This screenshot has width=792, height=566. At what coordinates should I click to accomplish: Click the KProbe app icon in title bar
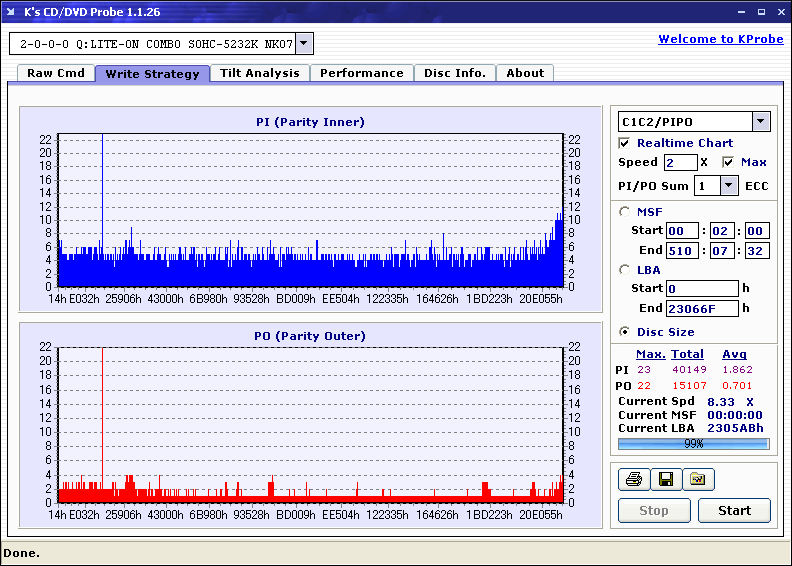[x=13, y=12]
